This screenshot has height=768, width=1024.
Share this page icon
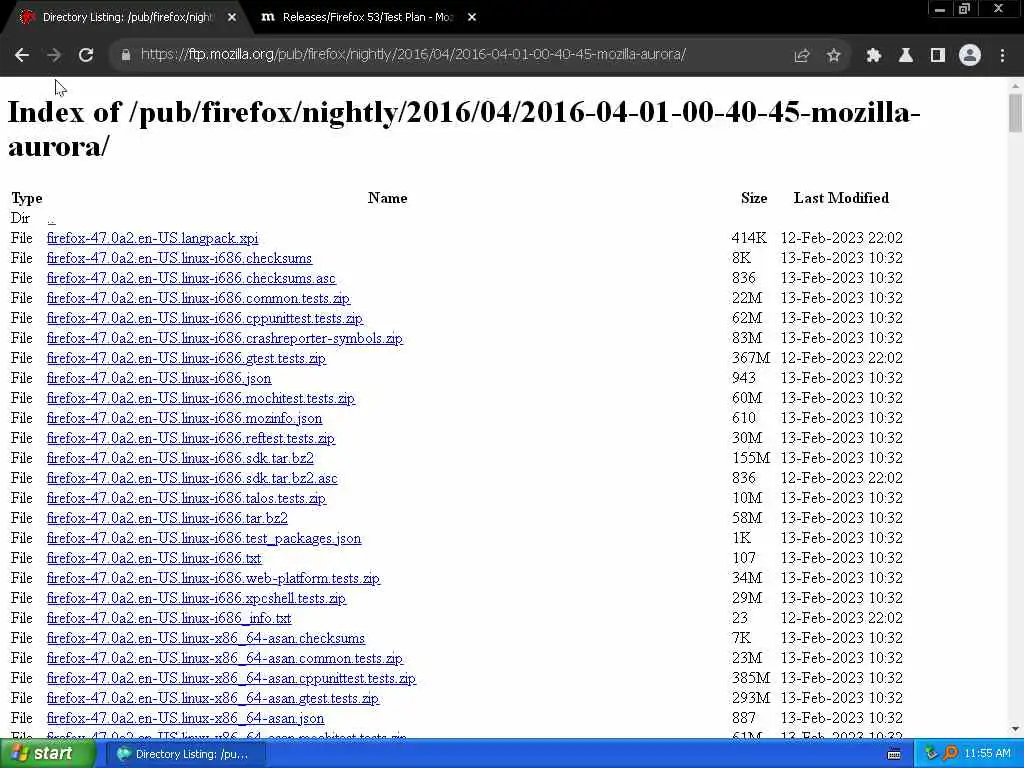tap(801, 56)
